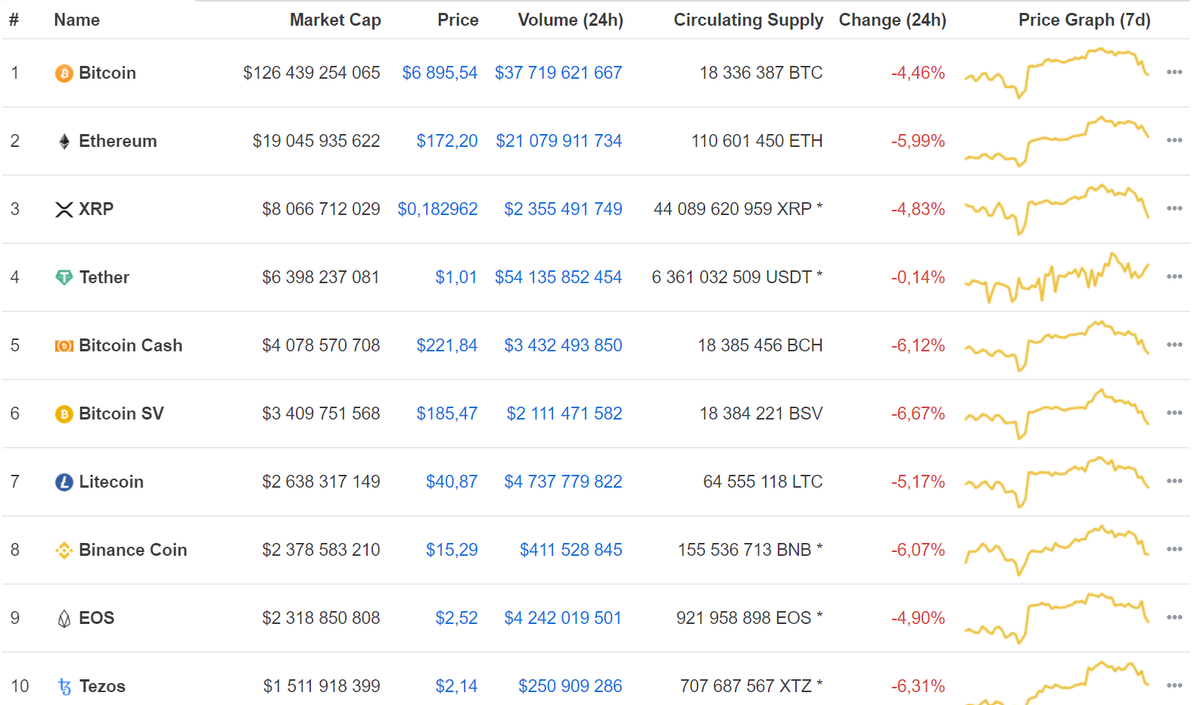This screenshot has height=705, width=1200.
Task: Click the Tether logo icon
Action: (64, 277)
